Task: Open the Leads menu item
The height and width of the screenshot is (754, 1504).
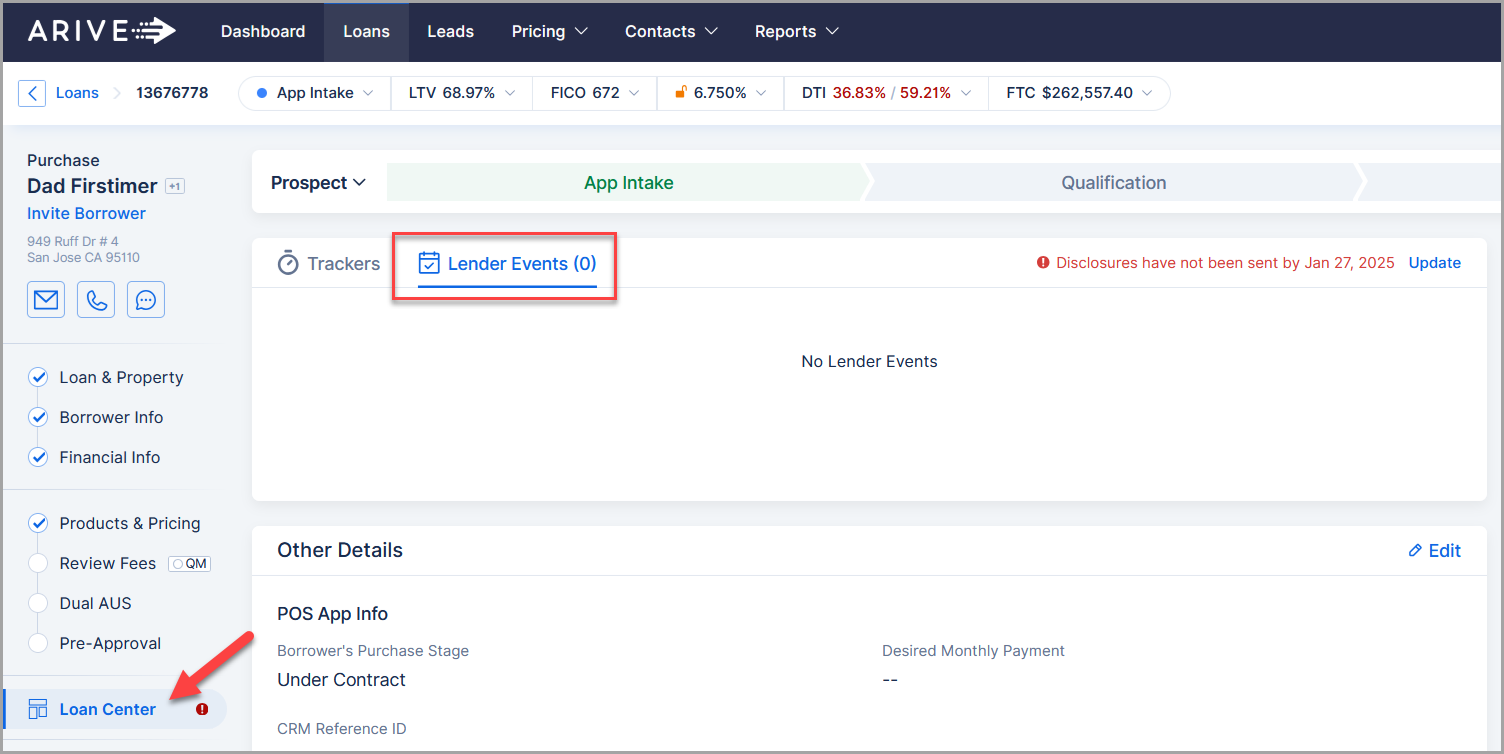Action: [x=450, y=31]
